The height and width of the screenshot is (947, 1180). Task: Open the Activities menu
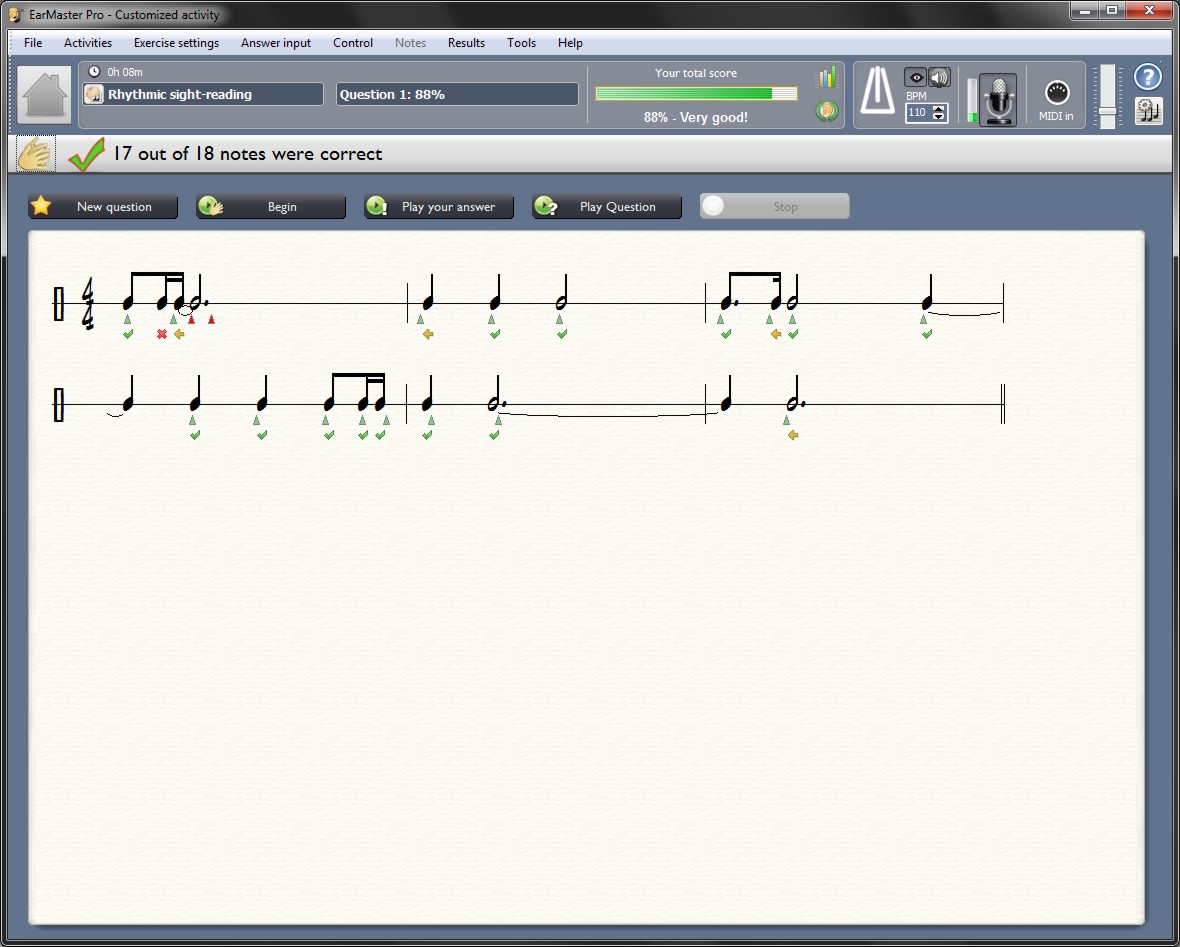coord(88,43)
